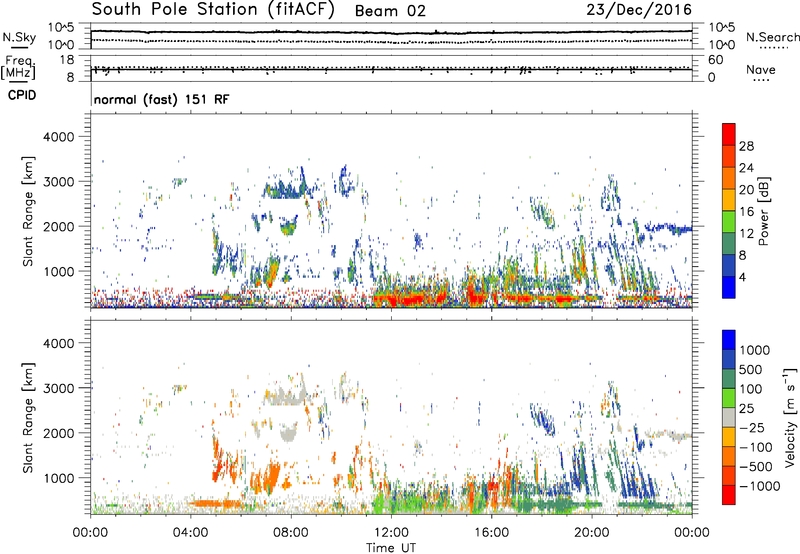Click the '12' Power colorbar tick label
The image size is (800, 554).
[746, 234]
